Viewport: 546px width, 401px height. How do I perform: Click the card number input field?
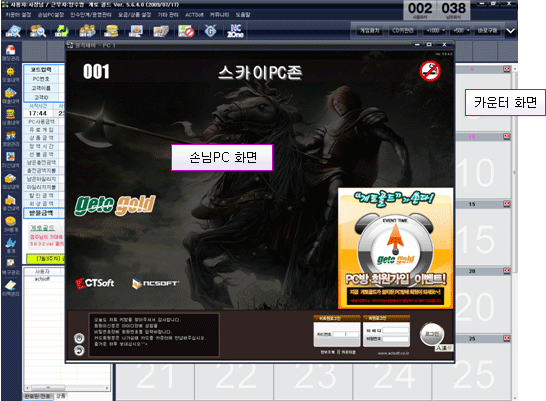pyautogui.click(x=345, y=334)
